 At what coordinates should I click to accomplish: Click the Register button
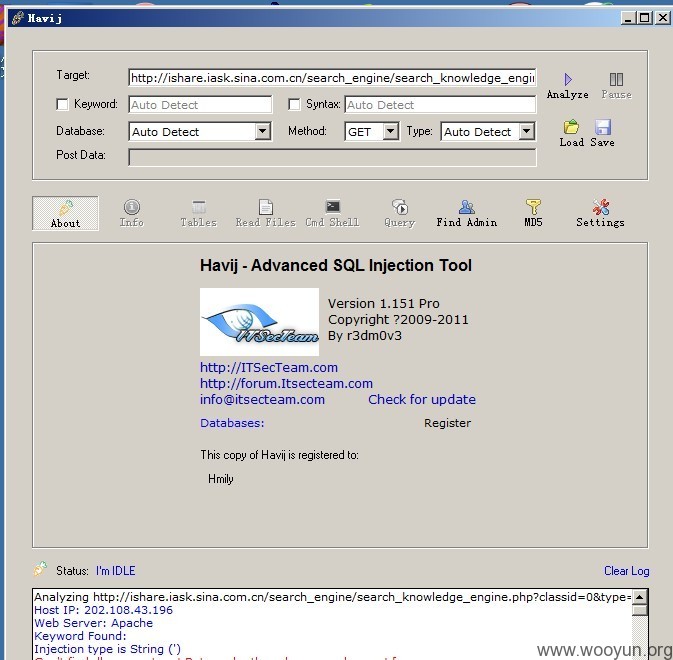447,423
